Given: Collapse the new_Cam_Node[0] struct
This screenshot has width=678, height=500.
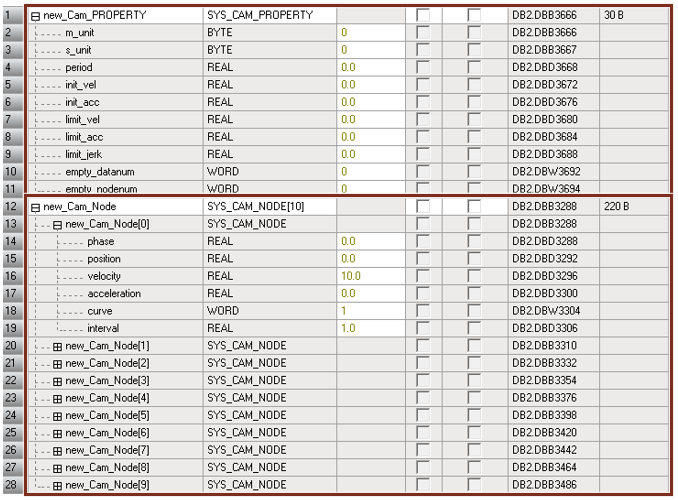Looking at the screenshot, I should click(x=58, y=224).
